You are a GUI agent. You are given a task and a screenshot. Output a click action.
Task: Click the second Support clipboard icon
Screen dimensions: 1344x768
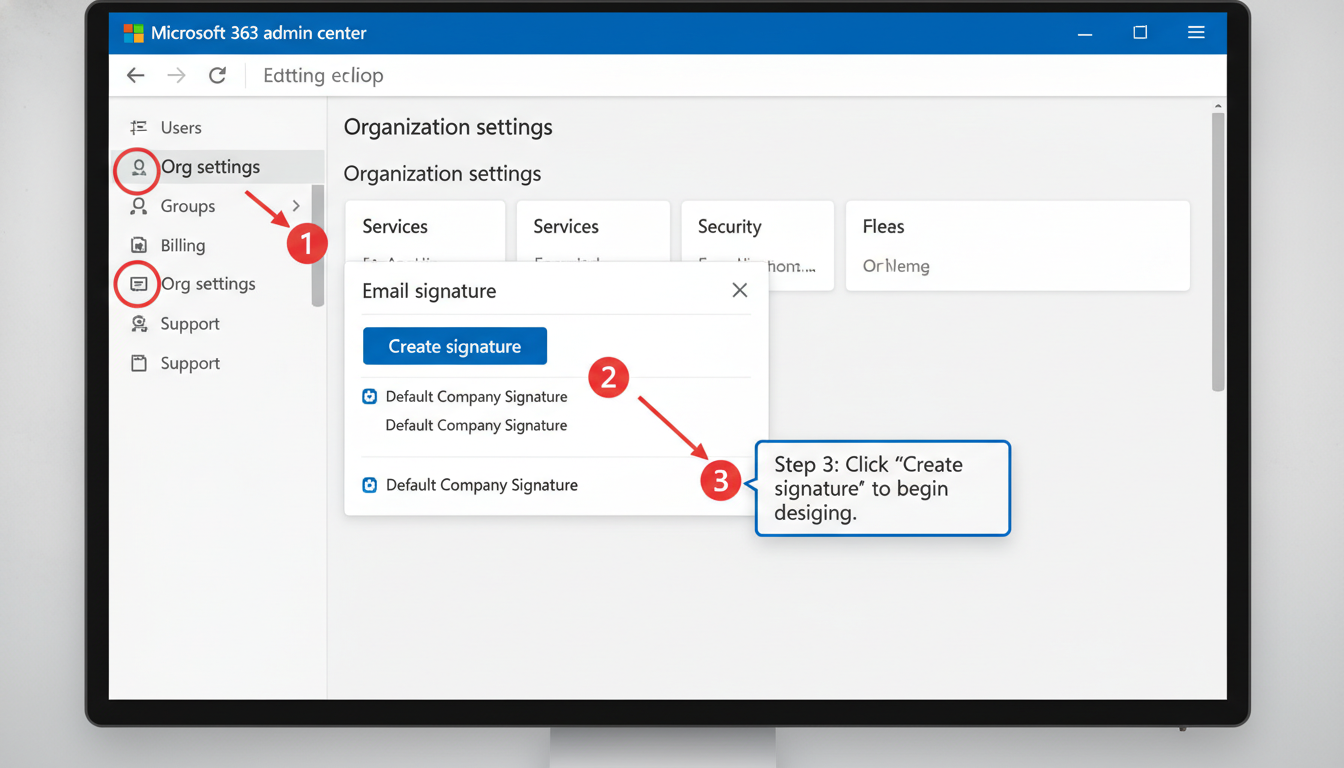click(139, 363)
